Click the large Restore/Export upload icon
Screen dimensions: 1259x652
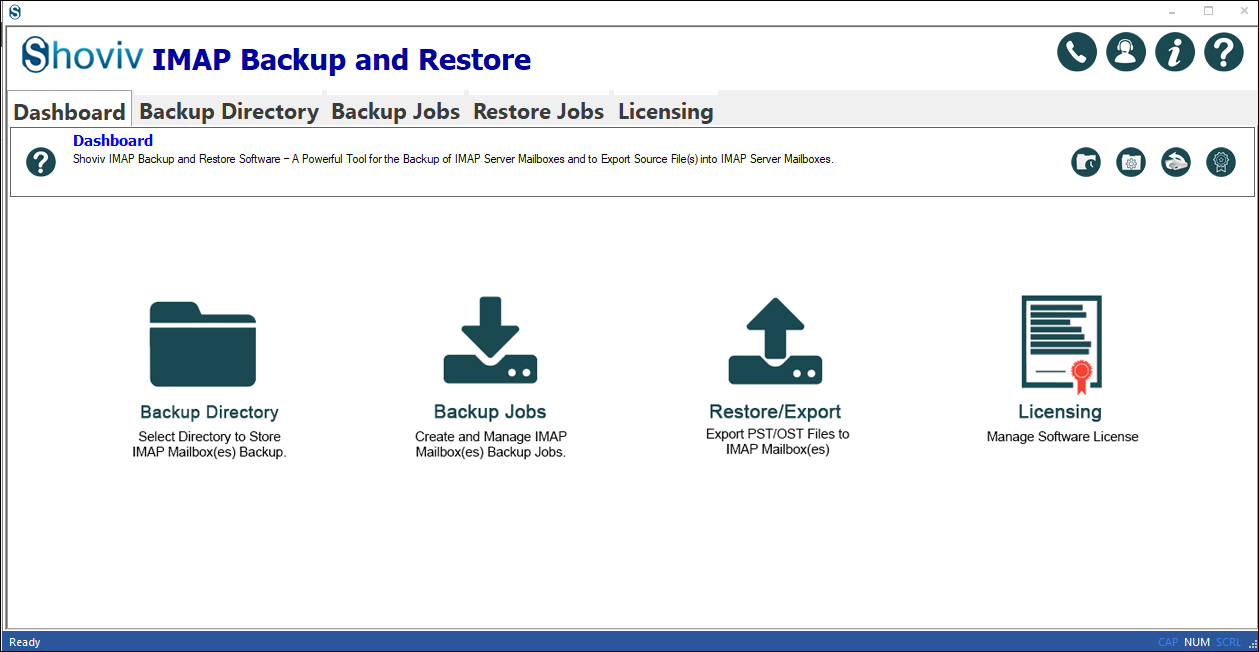(x=775, y=340)
